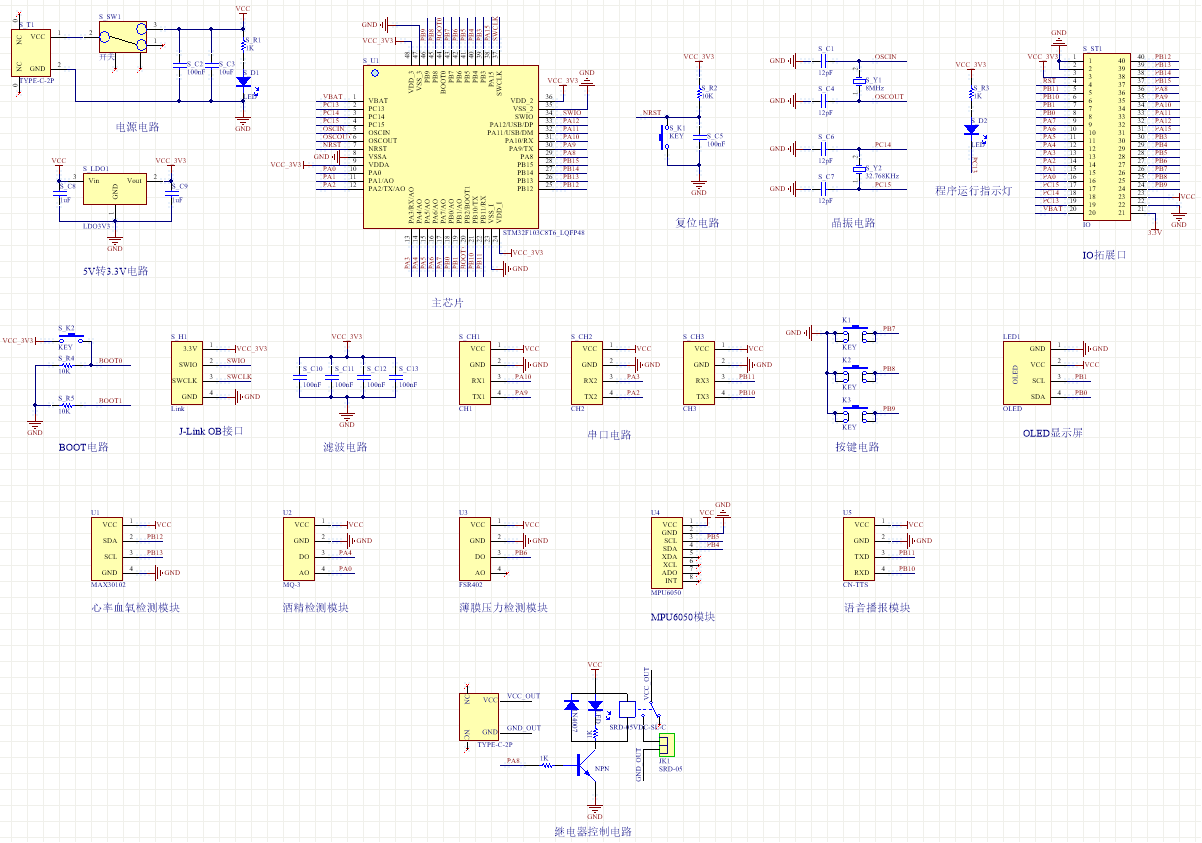This screenshot has width=1202, height=843.
Task: Select the H1 Link connector block
Action: 187,372
